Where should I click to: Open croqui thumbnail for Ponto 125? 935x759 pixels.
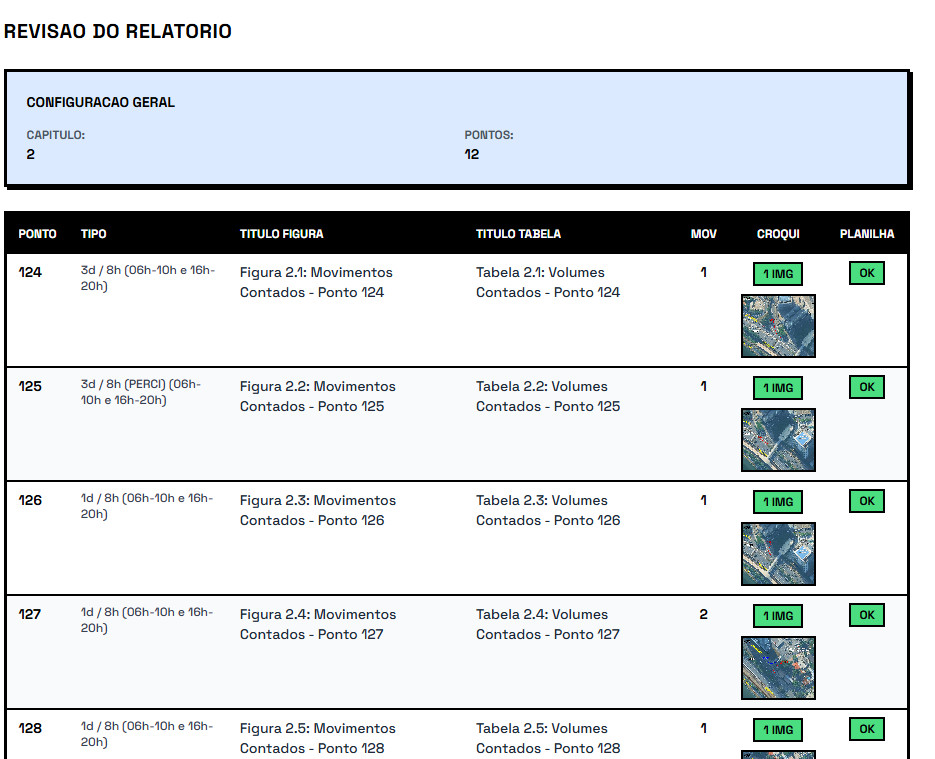pyautogui.click(x=778, y=440)
